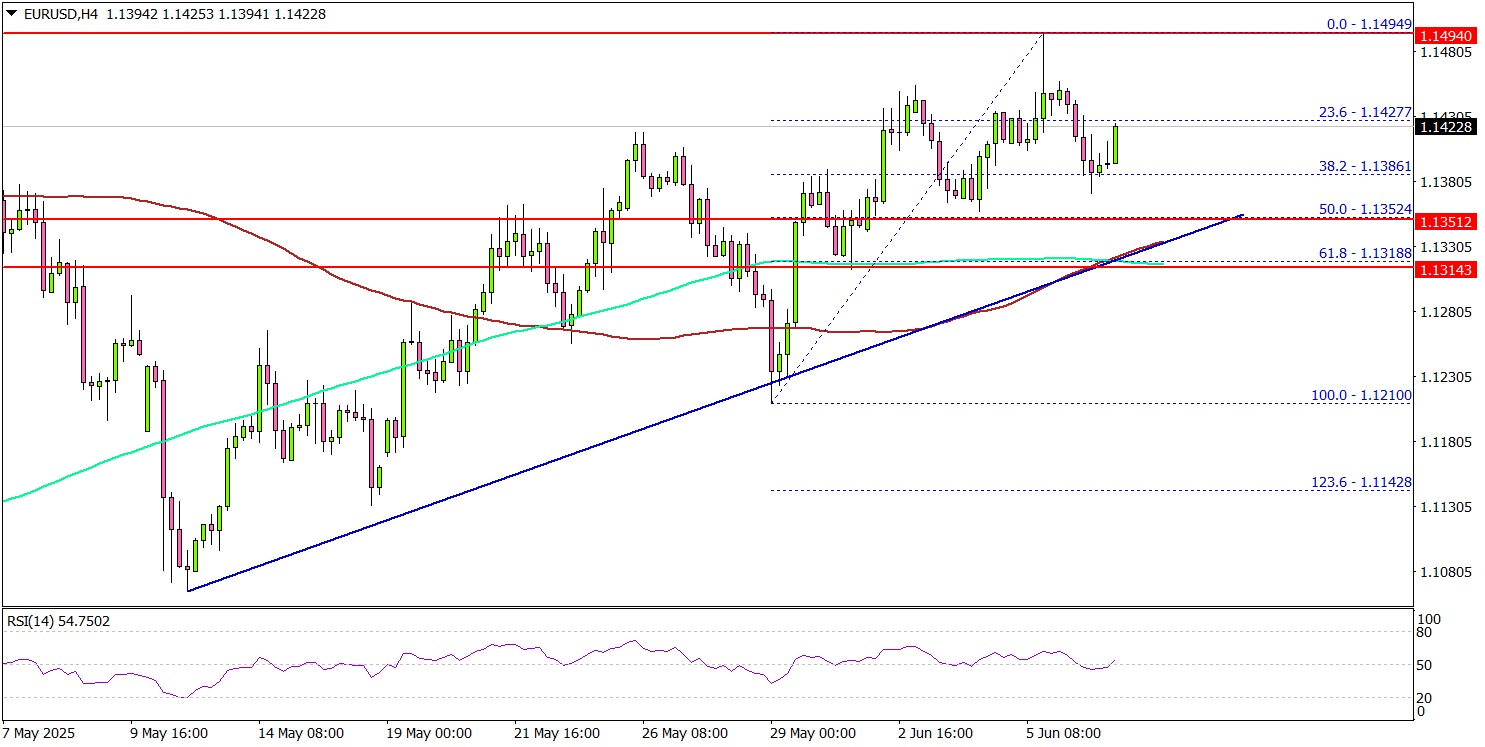The image size is (1485, 747).
Task: Select the red 1.13143 price level tag
Action: click(x=1446, y=268)
